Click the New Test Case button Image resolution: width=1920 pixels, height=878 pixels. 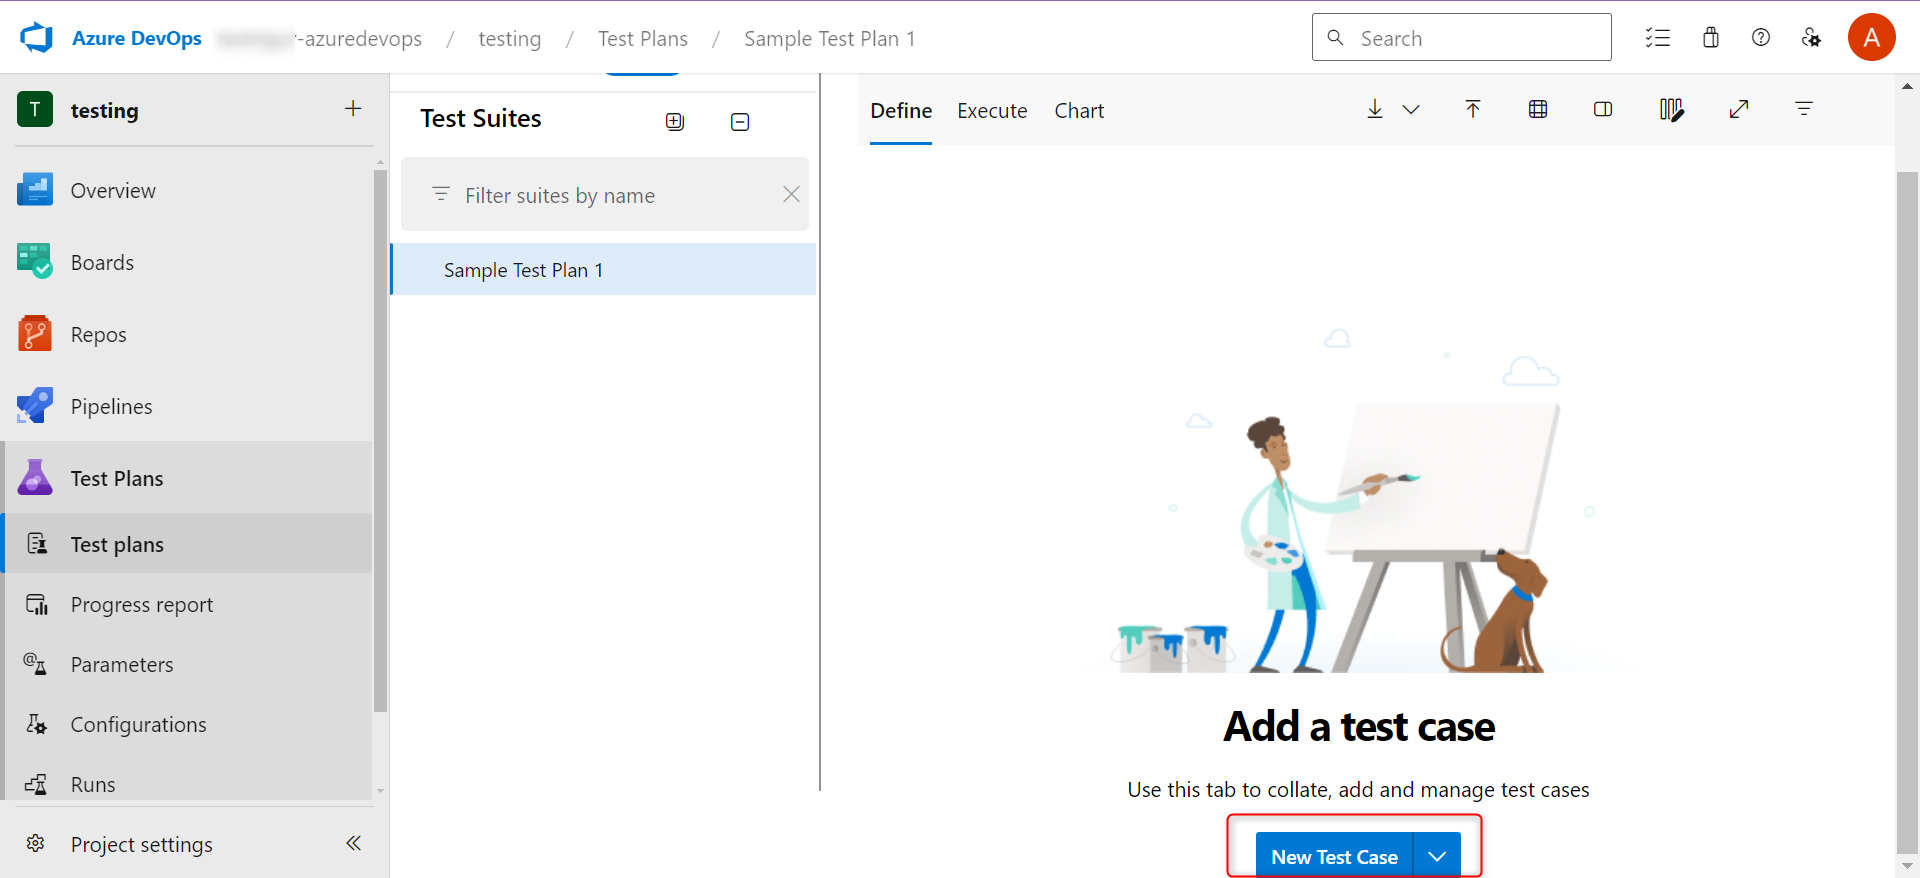[x=1334, y=856]
